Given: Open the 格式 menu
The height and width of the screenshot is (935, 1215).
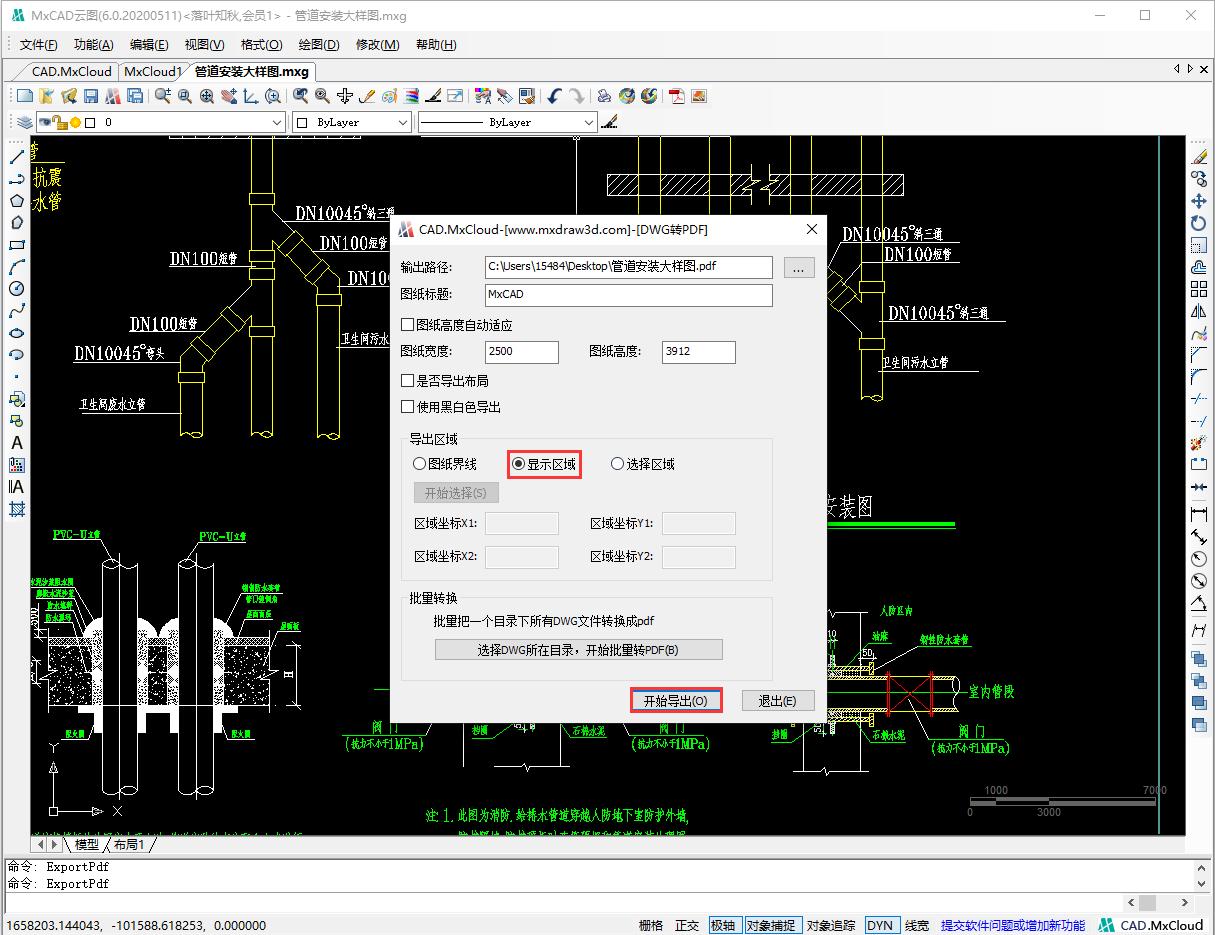Looking at the screenshot, I should pyautogui.click(x=260, y=45).
